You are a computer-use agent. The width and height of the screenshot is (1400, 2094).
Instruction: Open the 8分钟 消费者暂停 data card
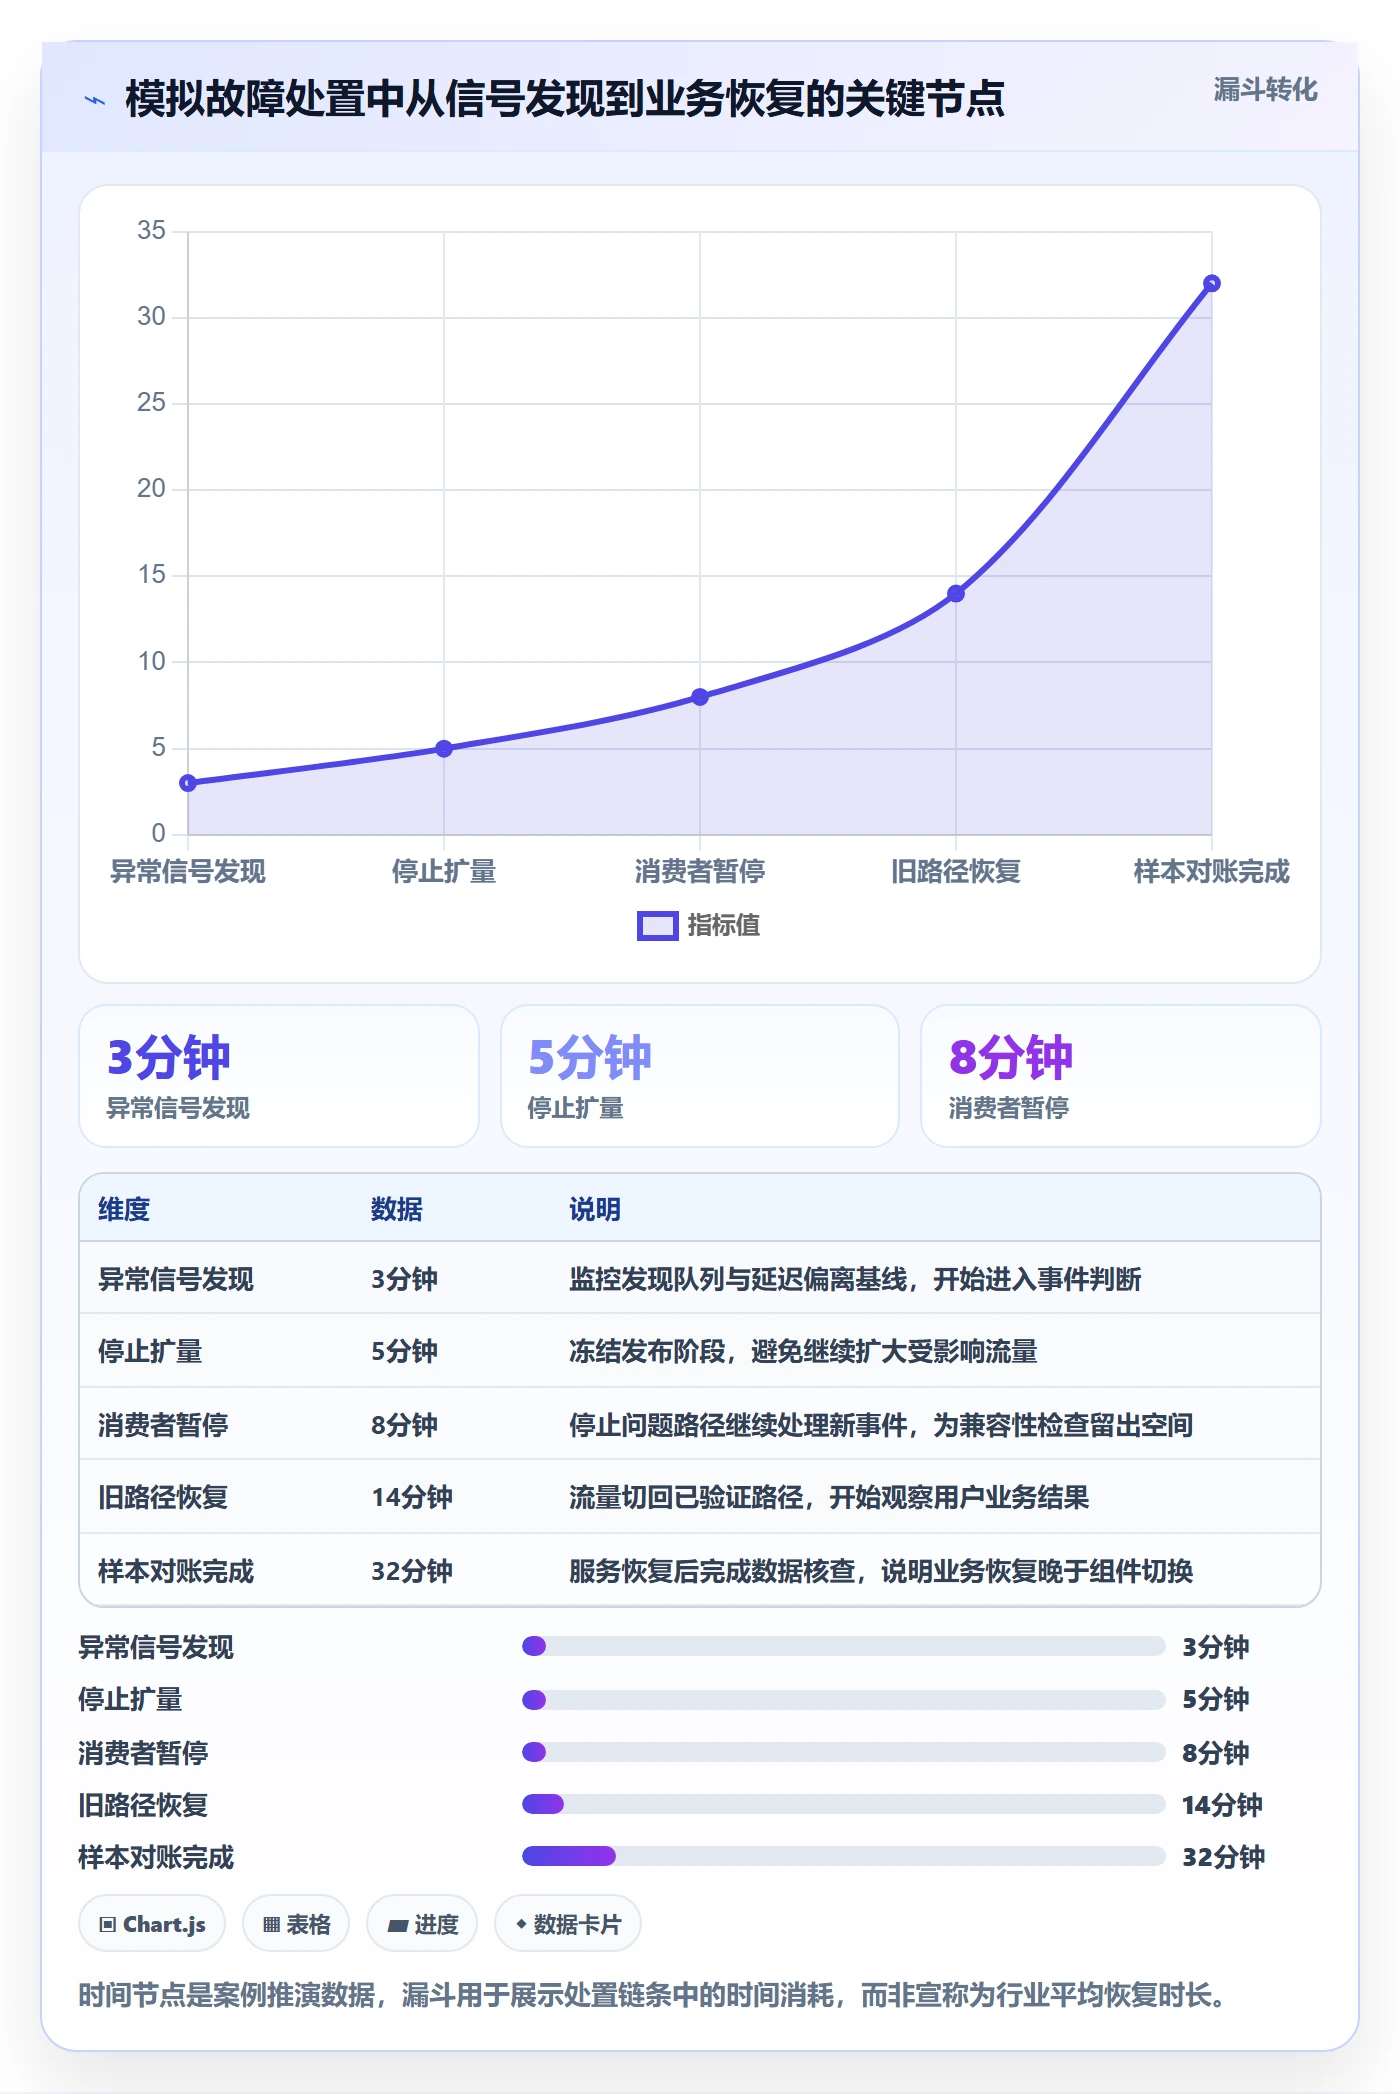click(1121, 1076)
